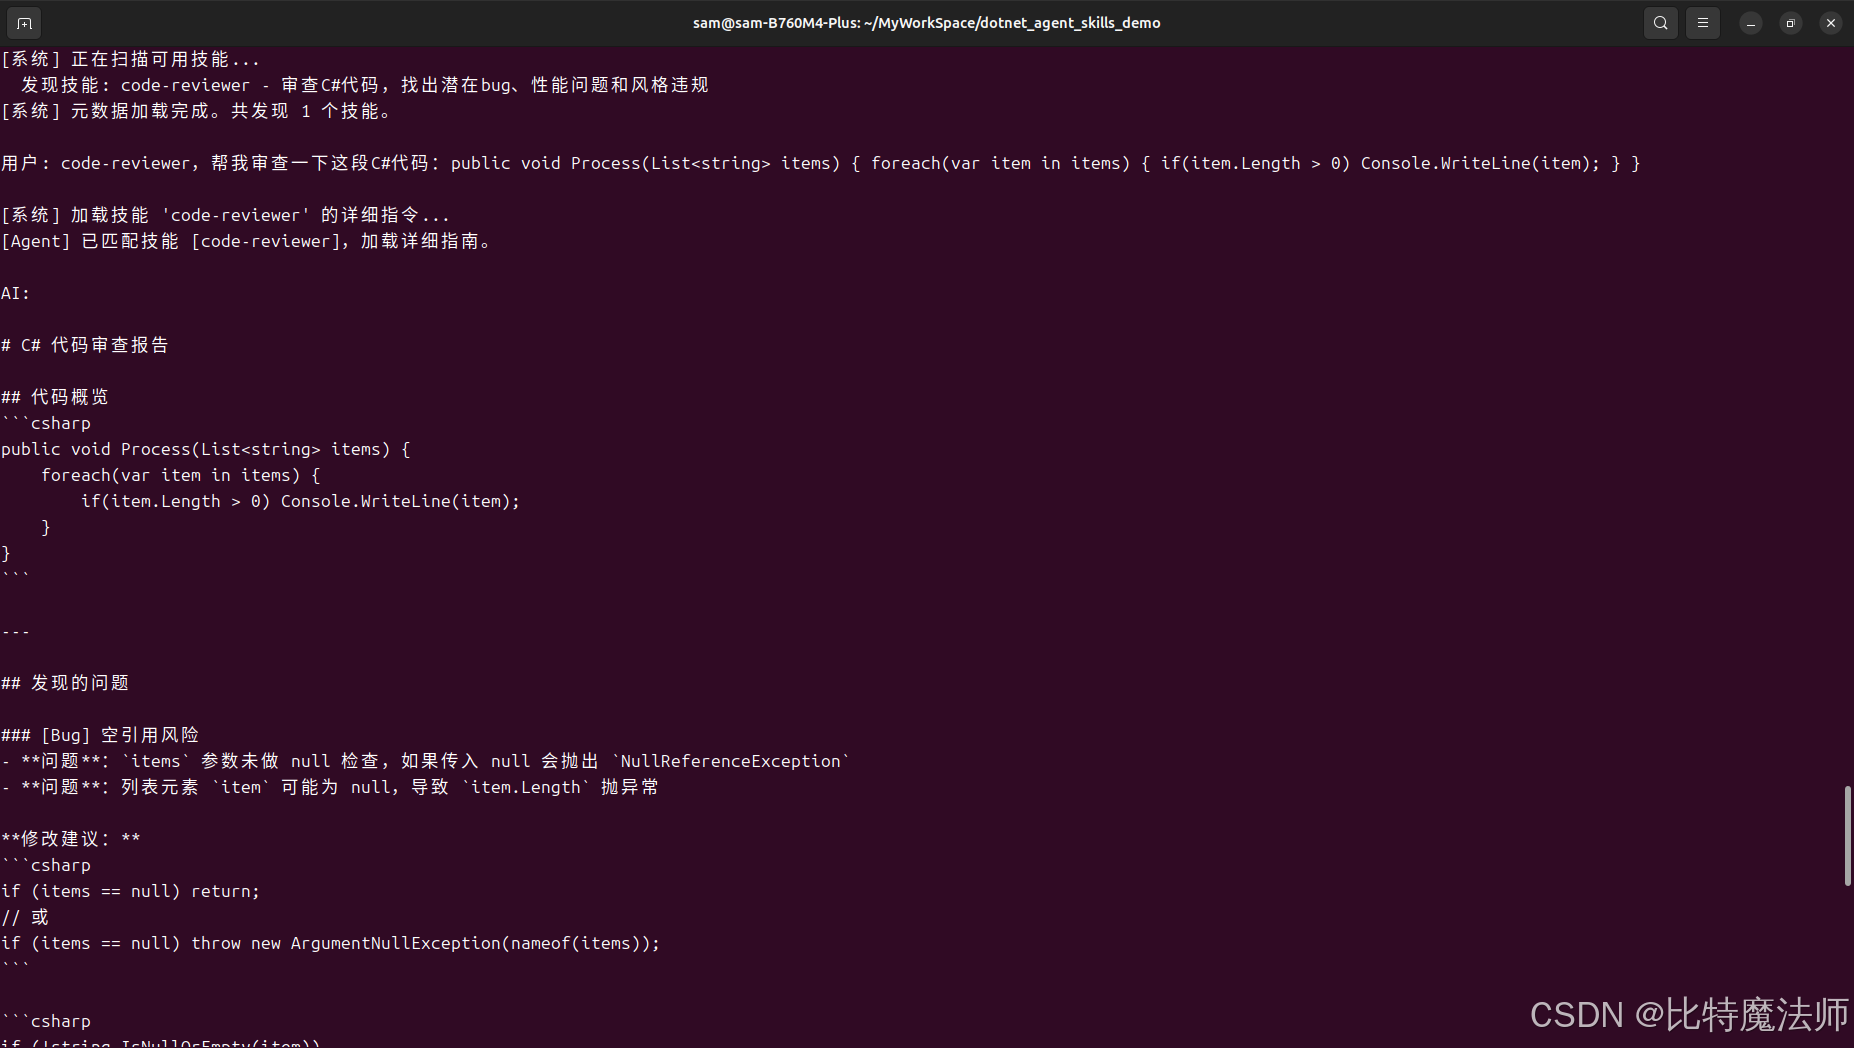Viewport: 1854px width, 1048px height.
Task: Click the line 'if(item.Length > 0) Console.WriteLine(item);'
Action: point(301,501)
